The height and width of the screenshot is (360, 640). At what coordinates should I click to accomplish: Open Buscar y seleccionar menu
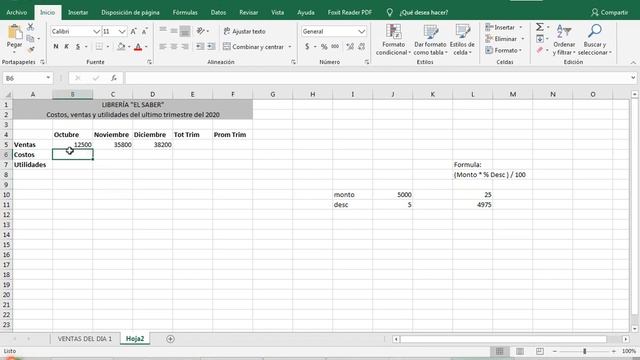coord(595,40)
